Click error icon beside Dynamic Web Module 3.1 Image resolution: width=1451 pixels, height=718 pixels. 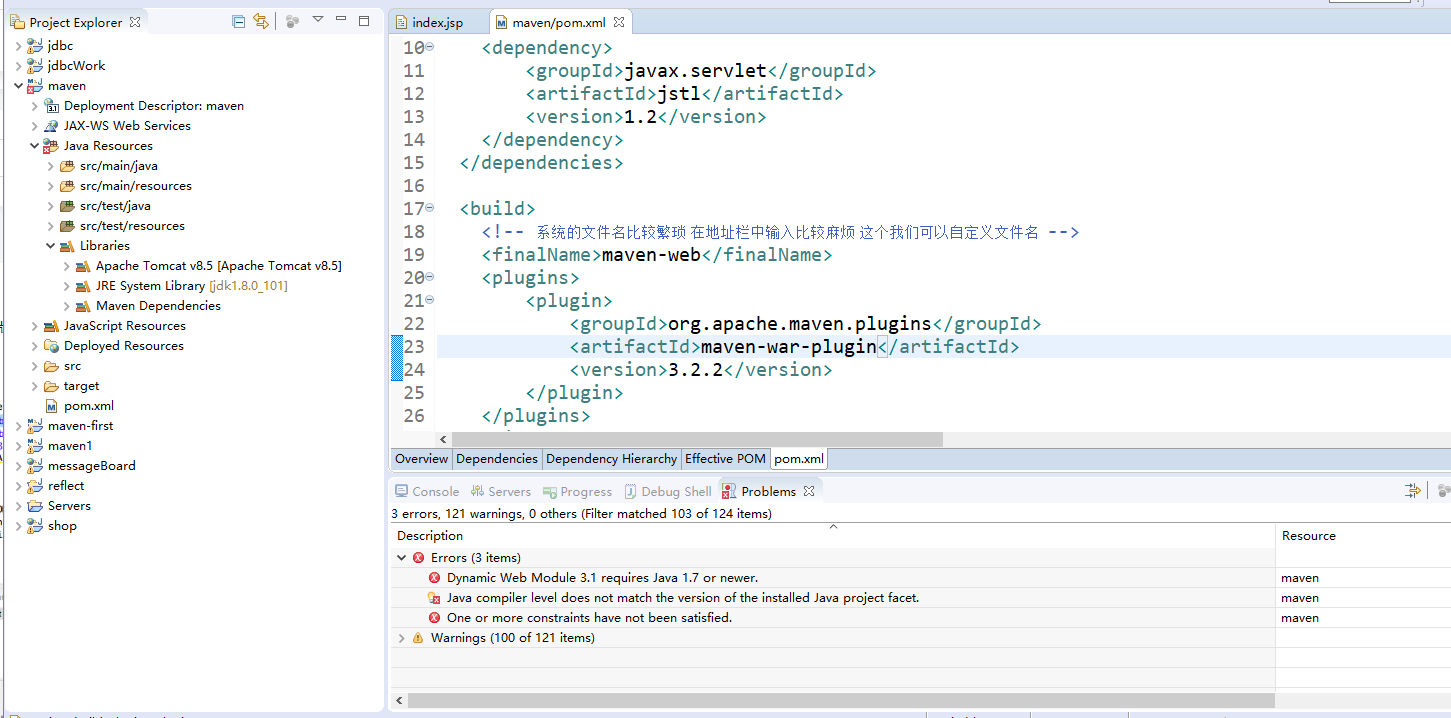click(434, 577)
